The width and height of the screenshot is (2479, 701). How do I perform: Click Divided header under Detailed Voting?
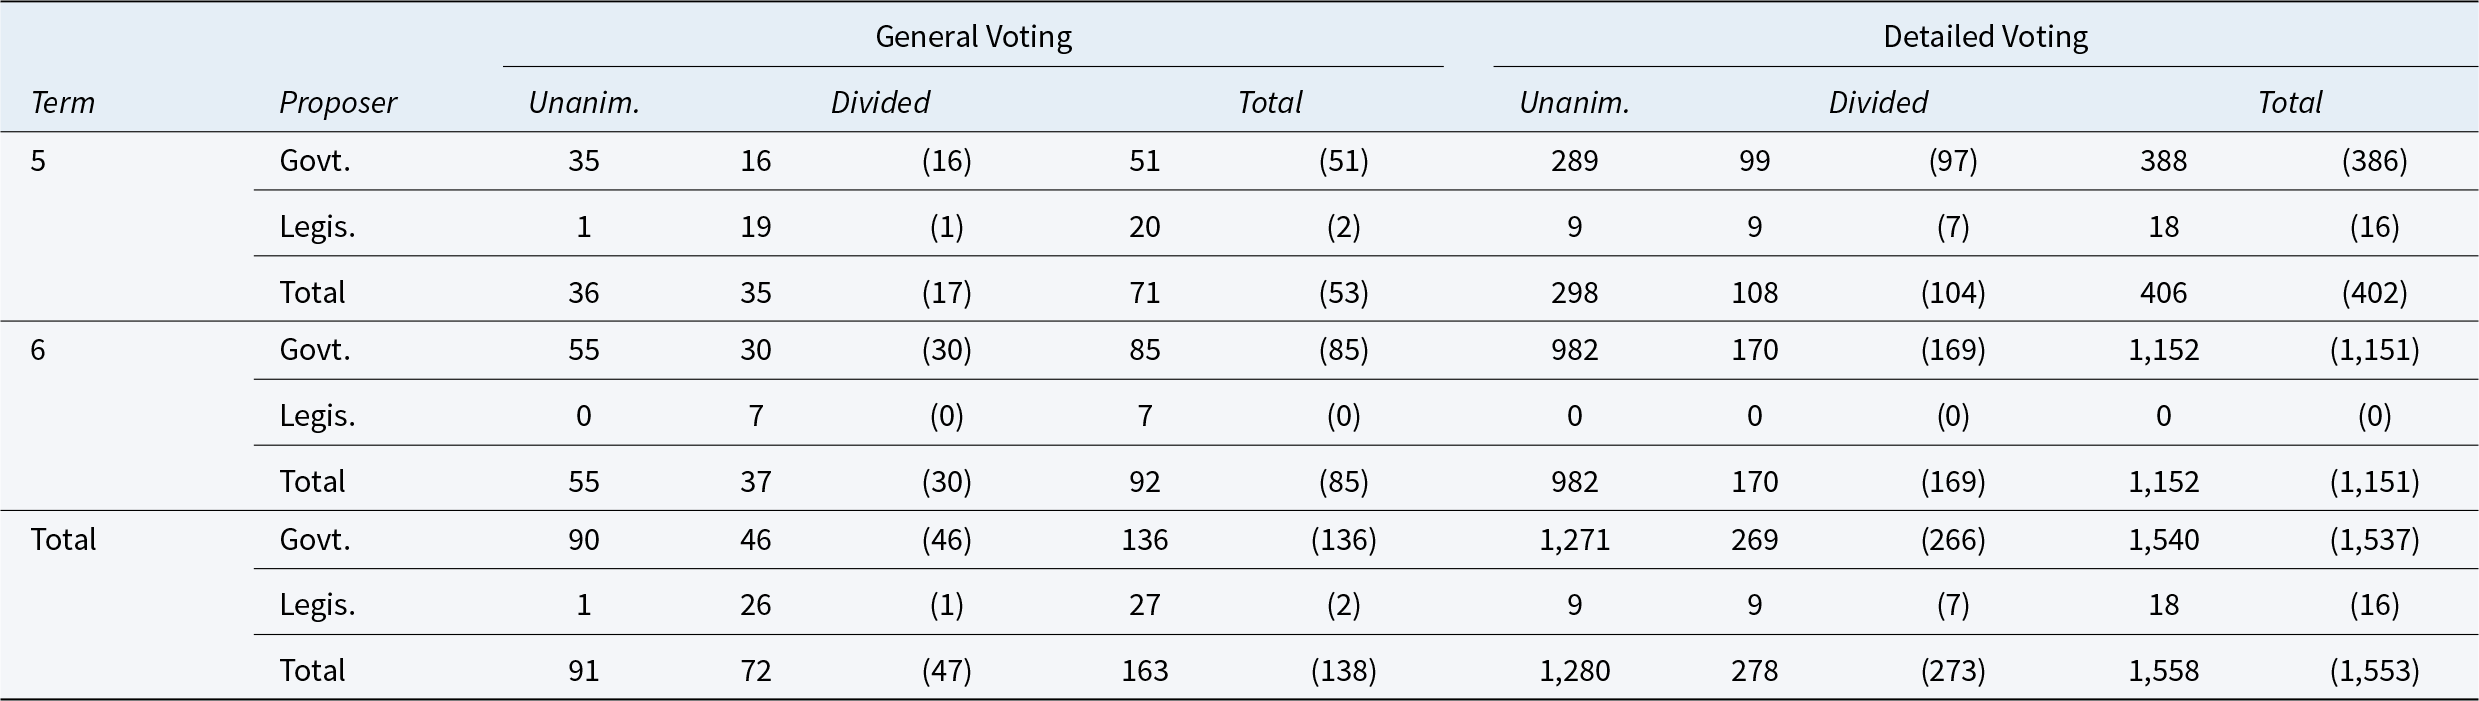pyautogui.click(x=1877, y=103)
